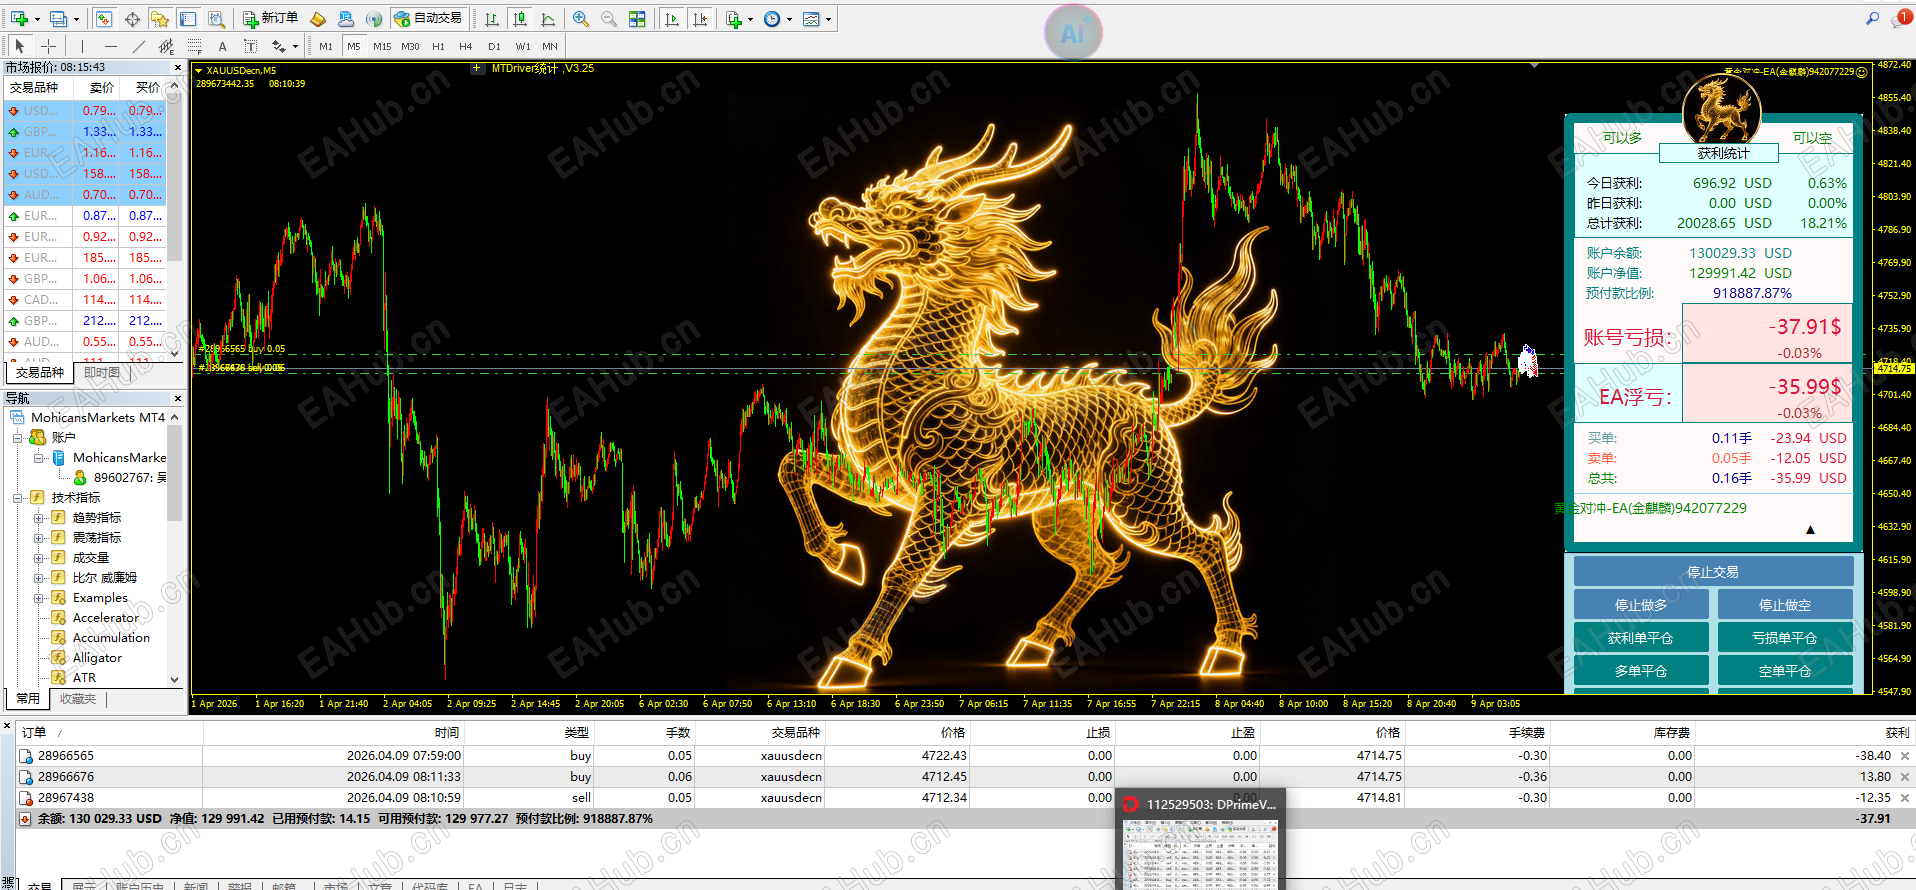Viewport: 1916px width, 890px height.
Task: Select the crosshair tool
Action: pyautogui.click(x=48, y=46)
